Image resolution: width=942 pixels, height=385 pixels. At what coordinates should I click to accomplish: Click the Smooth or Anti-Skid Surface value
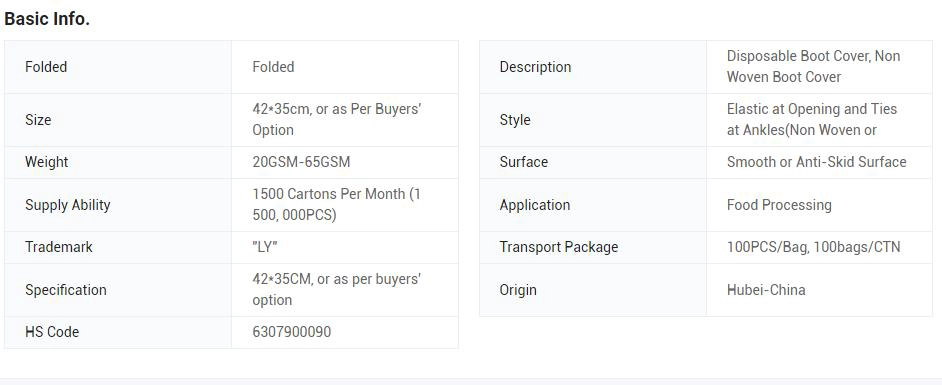[816, 162]
